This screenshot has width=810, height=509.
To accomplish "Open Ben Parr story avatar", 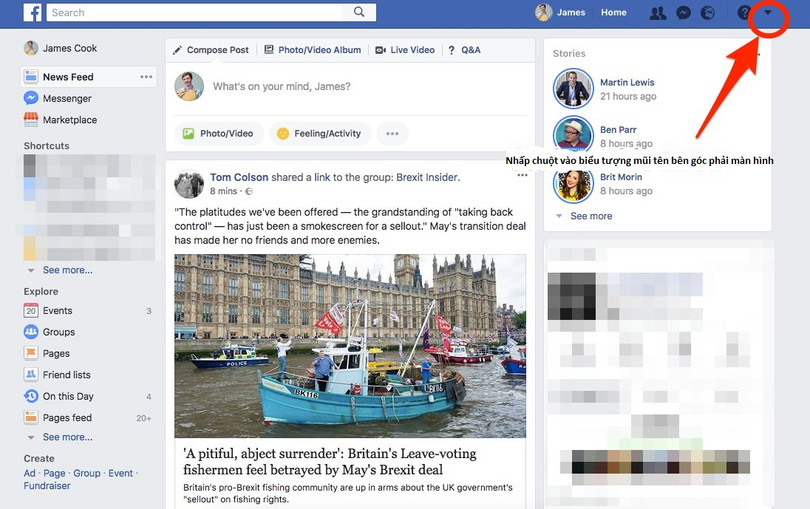I will (x=573, y=133).
